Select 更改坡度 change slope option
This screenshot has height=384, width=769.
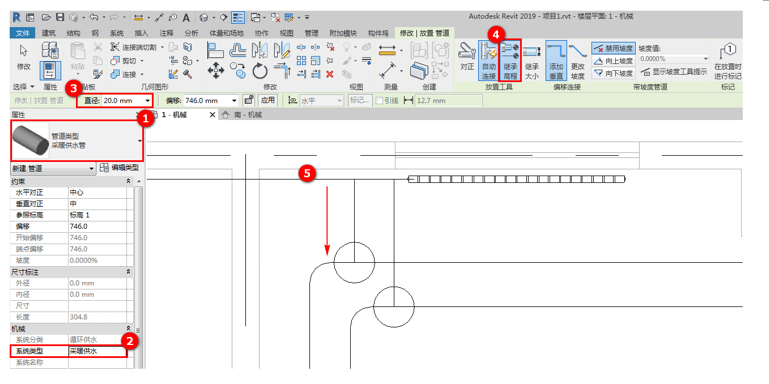click(578, 60)
